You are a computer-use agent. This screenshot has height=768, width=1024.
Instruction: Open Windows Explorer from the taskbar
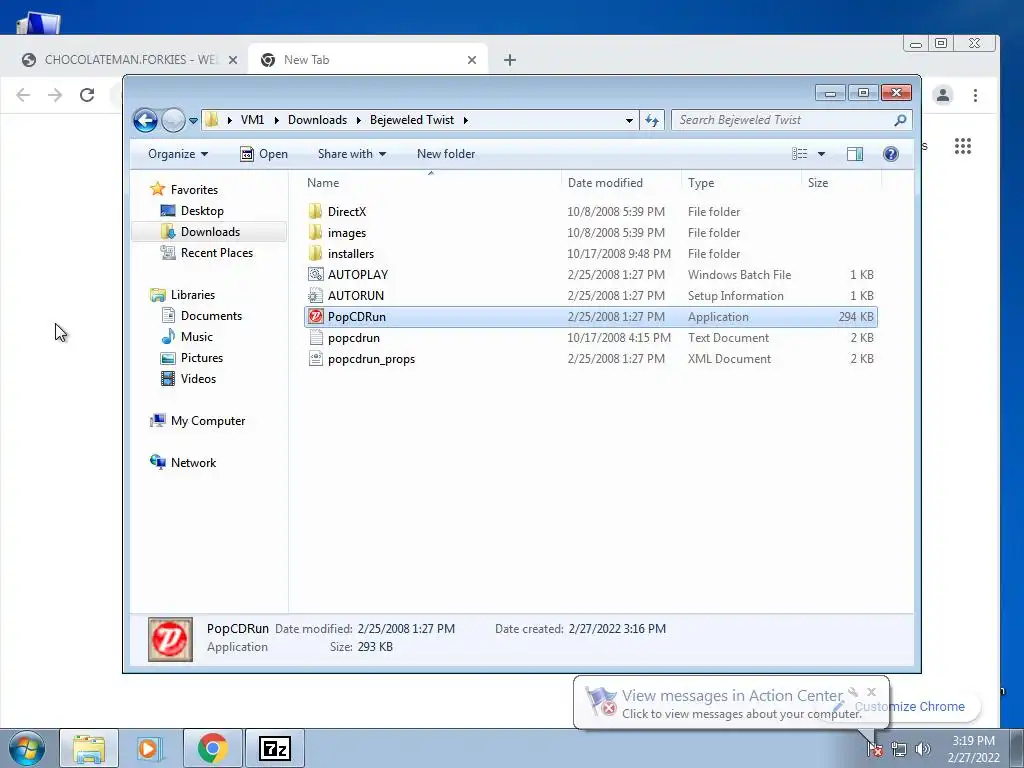tap(89, 748)
